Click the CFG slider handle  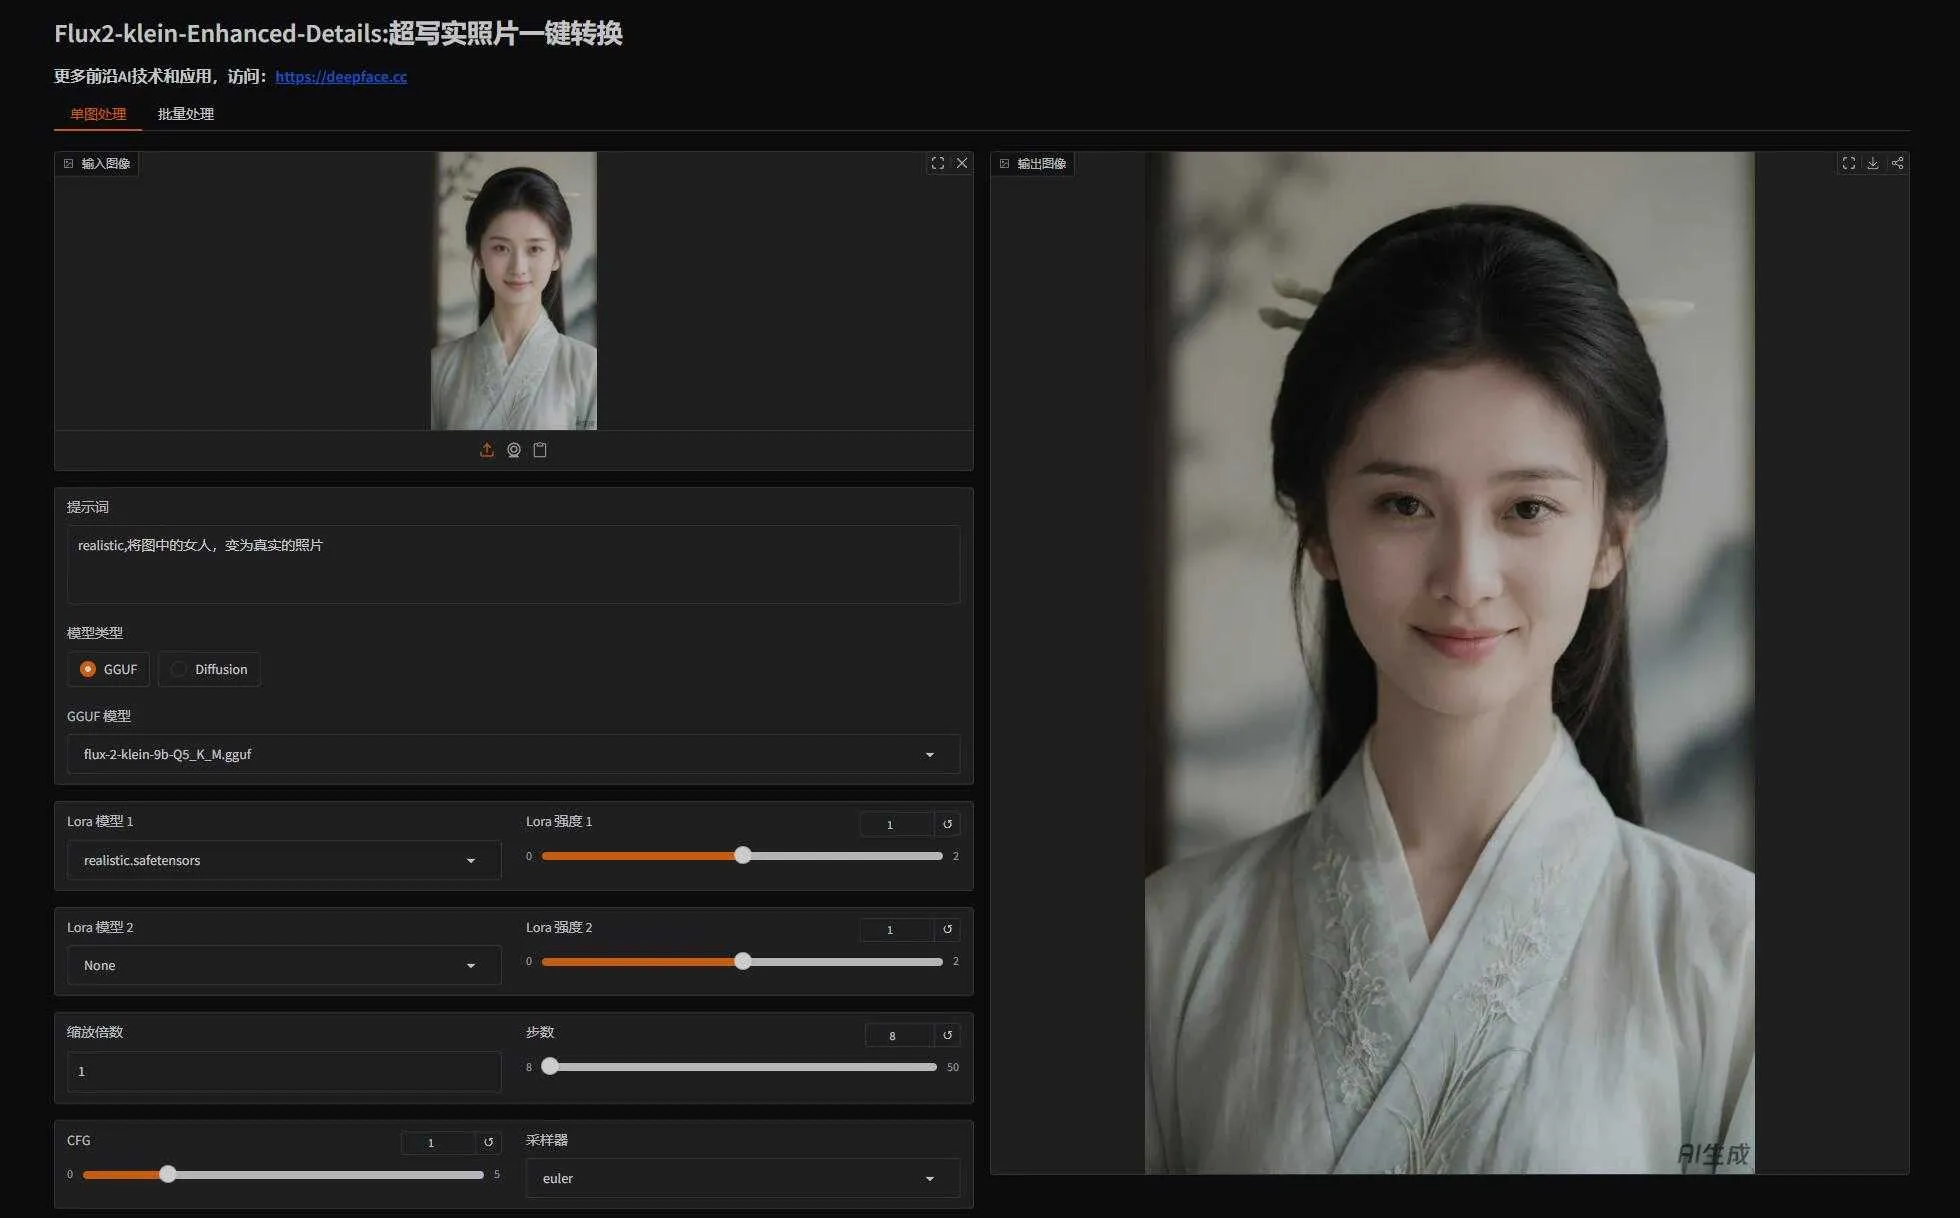pyautogui.click(x=168, y=1174)
